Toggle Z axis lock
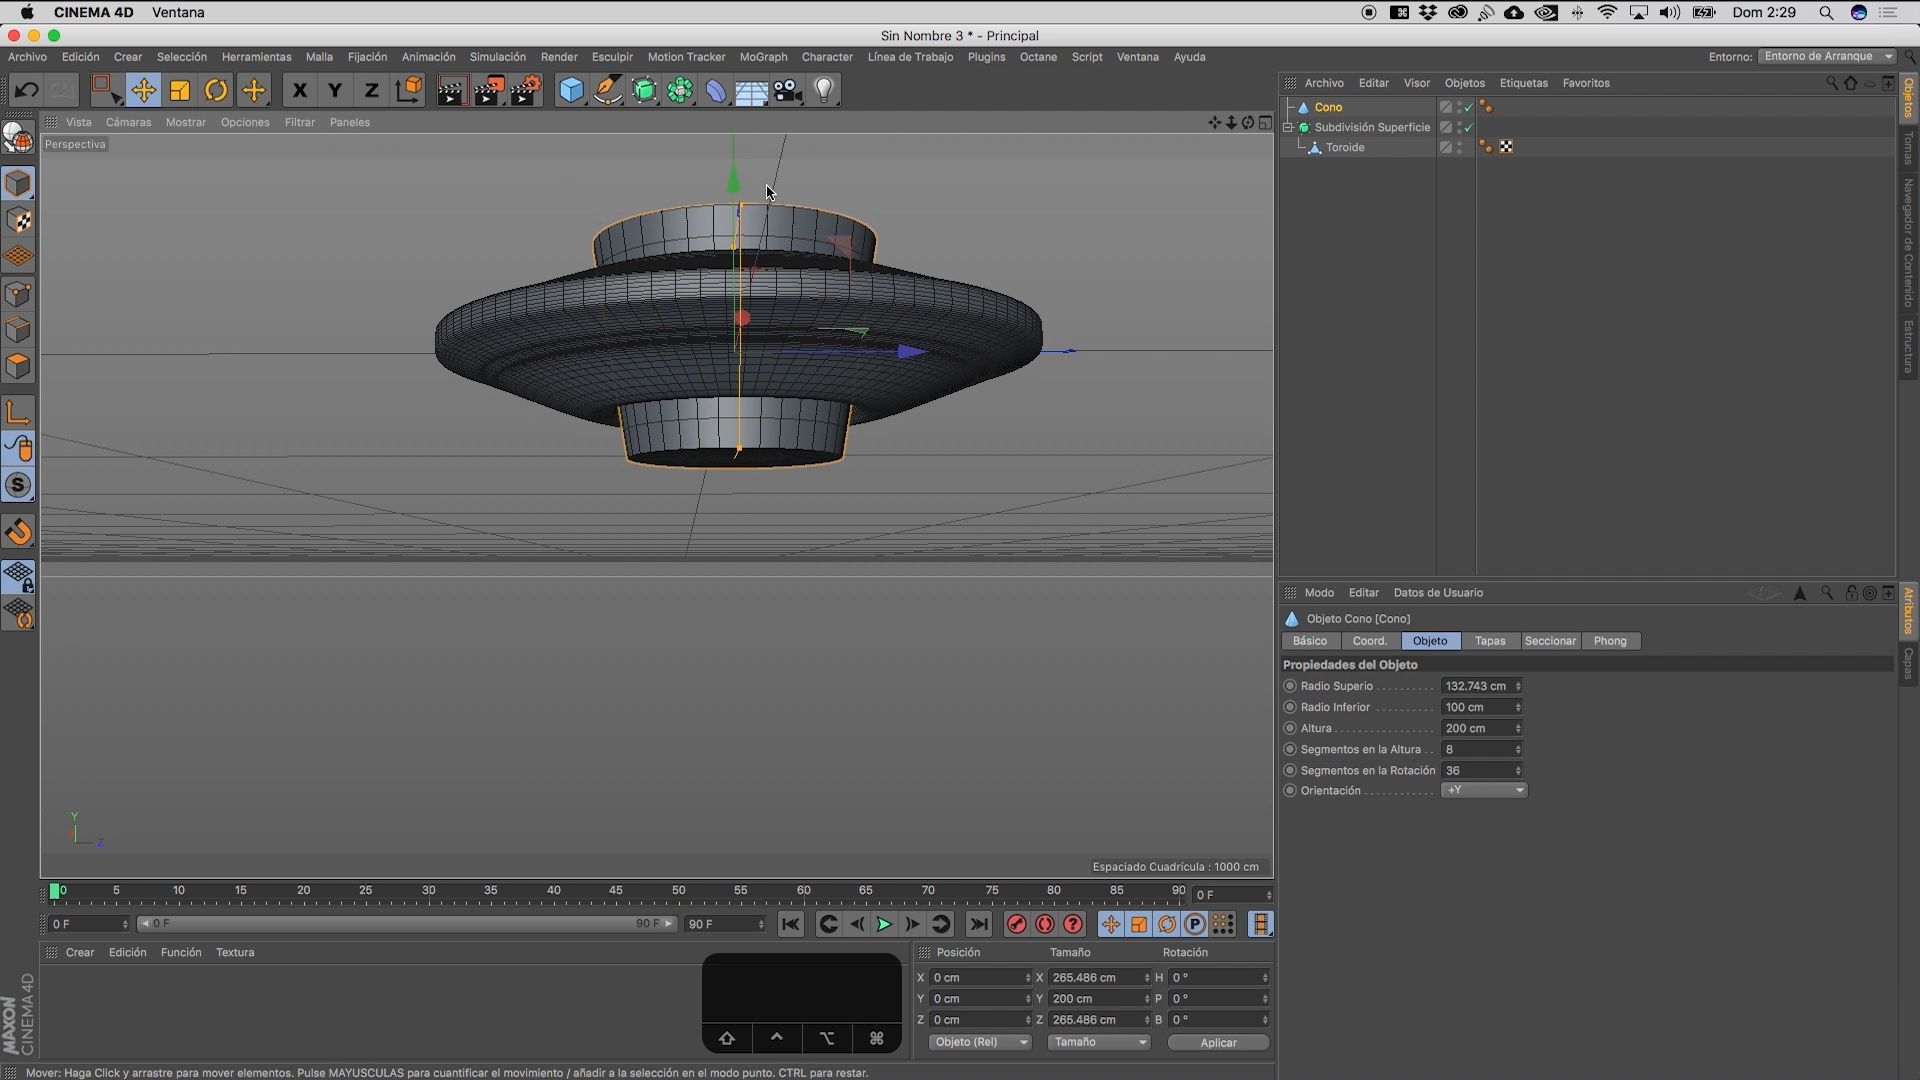The image size is (1920, 1080). click(371, 91)
